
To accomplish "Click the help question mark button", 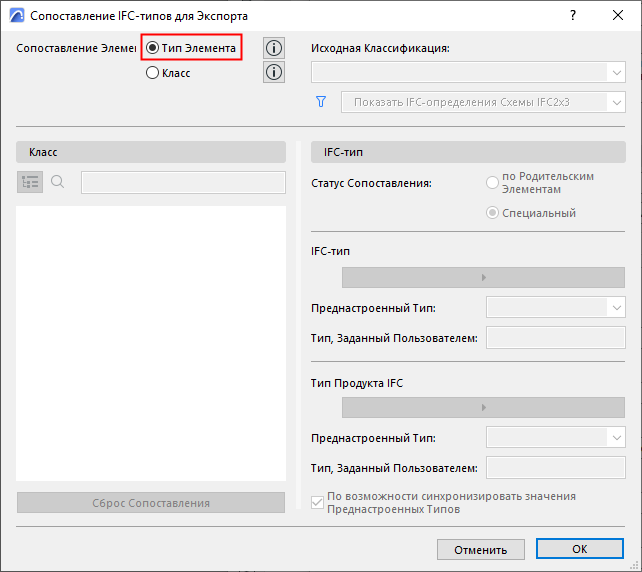I will (573, 16).
